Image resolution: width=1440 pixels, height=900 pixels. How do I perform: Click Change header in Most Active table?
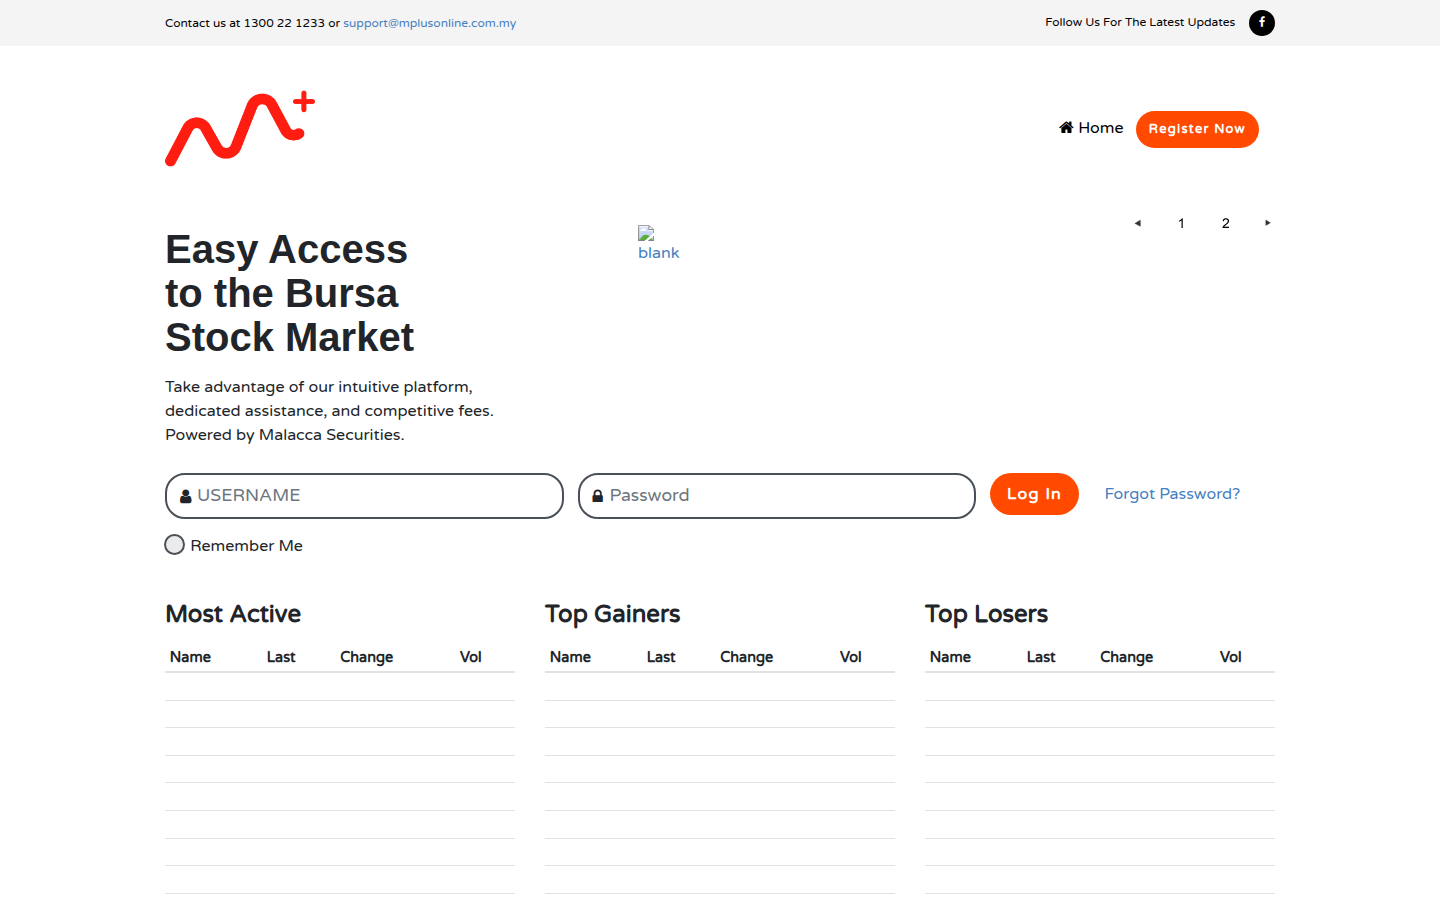pos(366,657)
